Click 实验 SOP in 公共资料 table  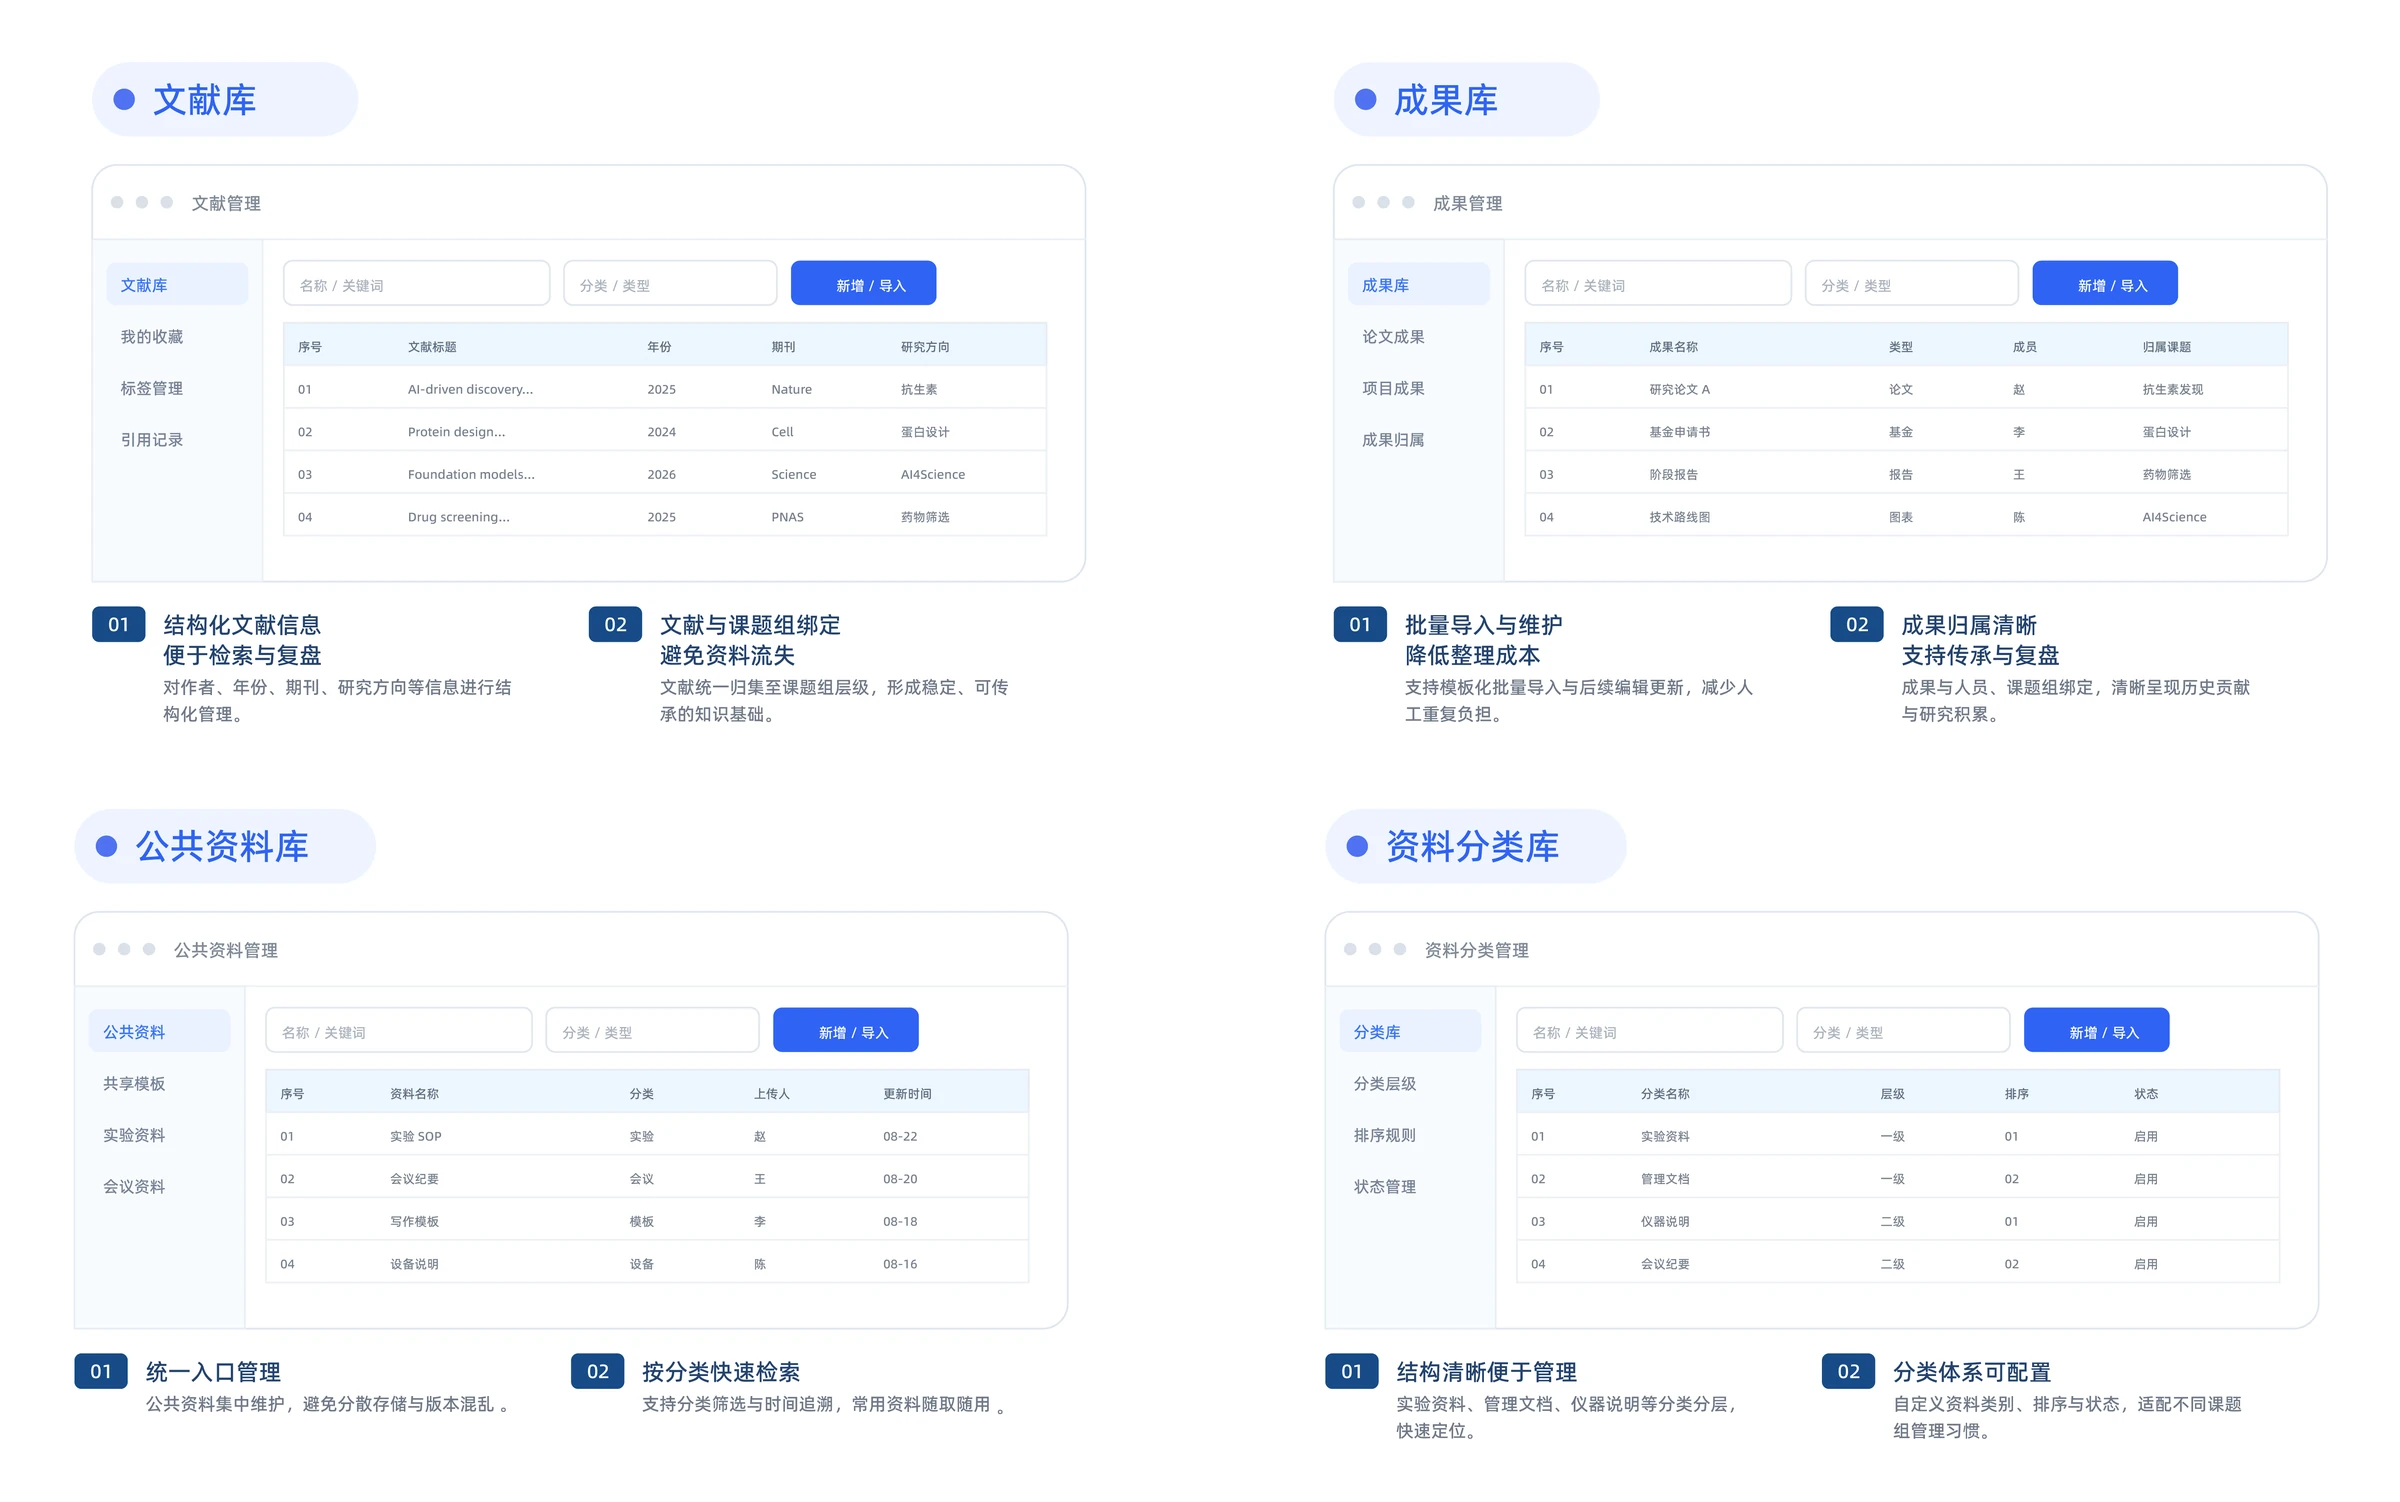415,1135
